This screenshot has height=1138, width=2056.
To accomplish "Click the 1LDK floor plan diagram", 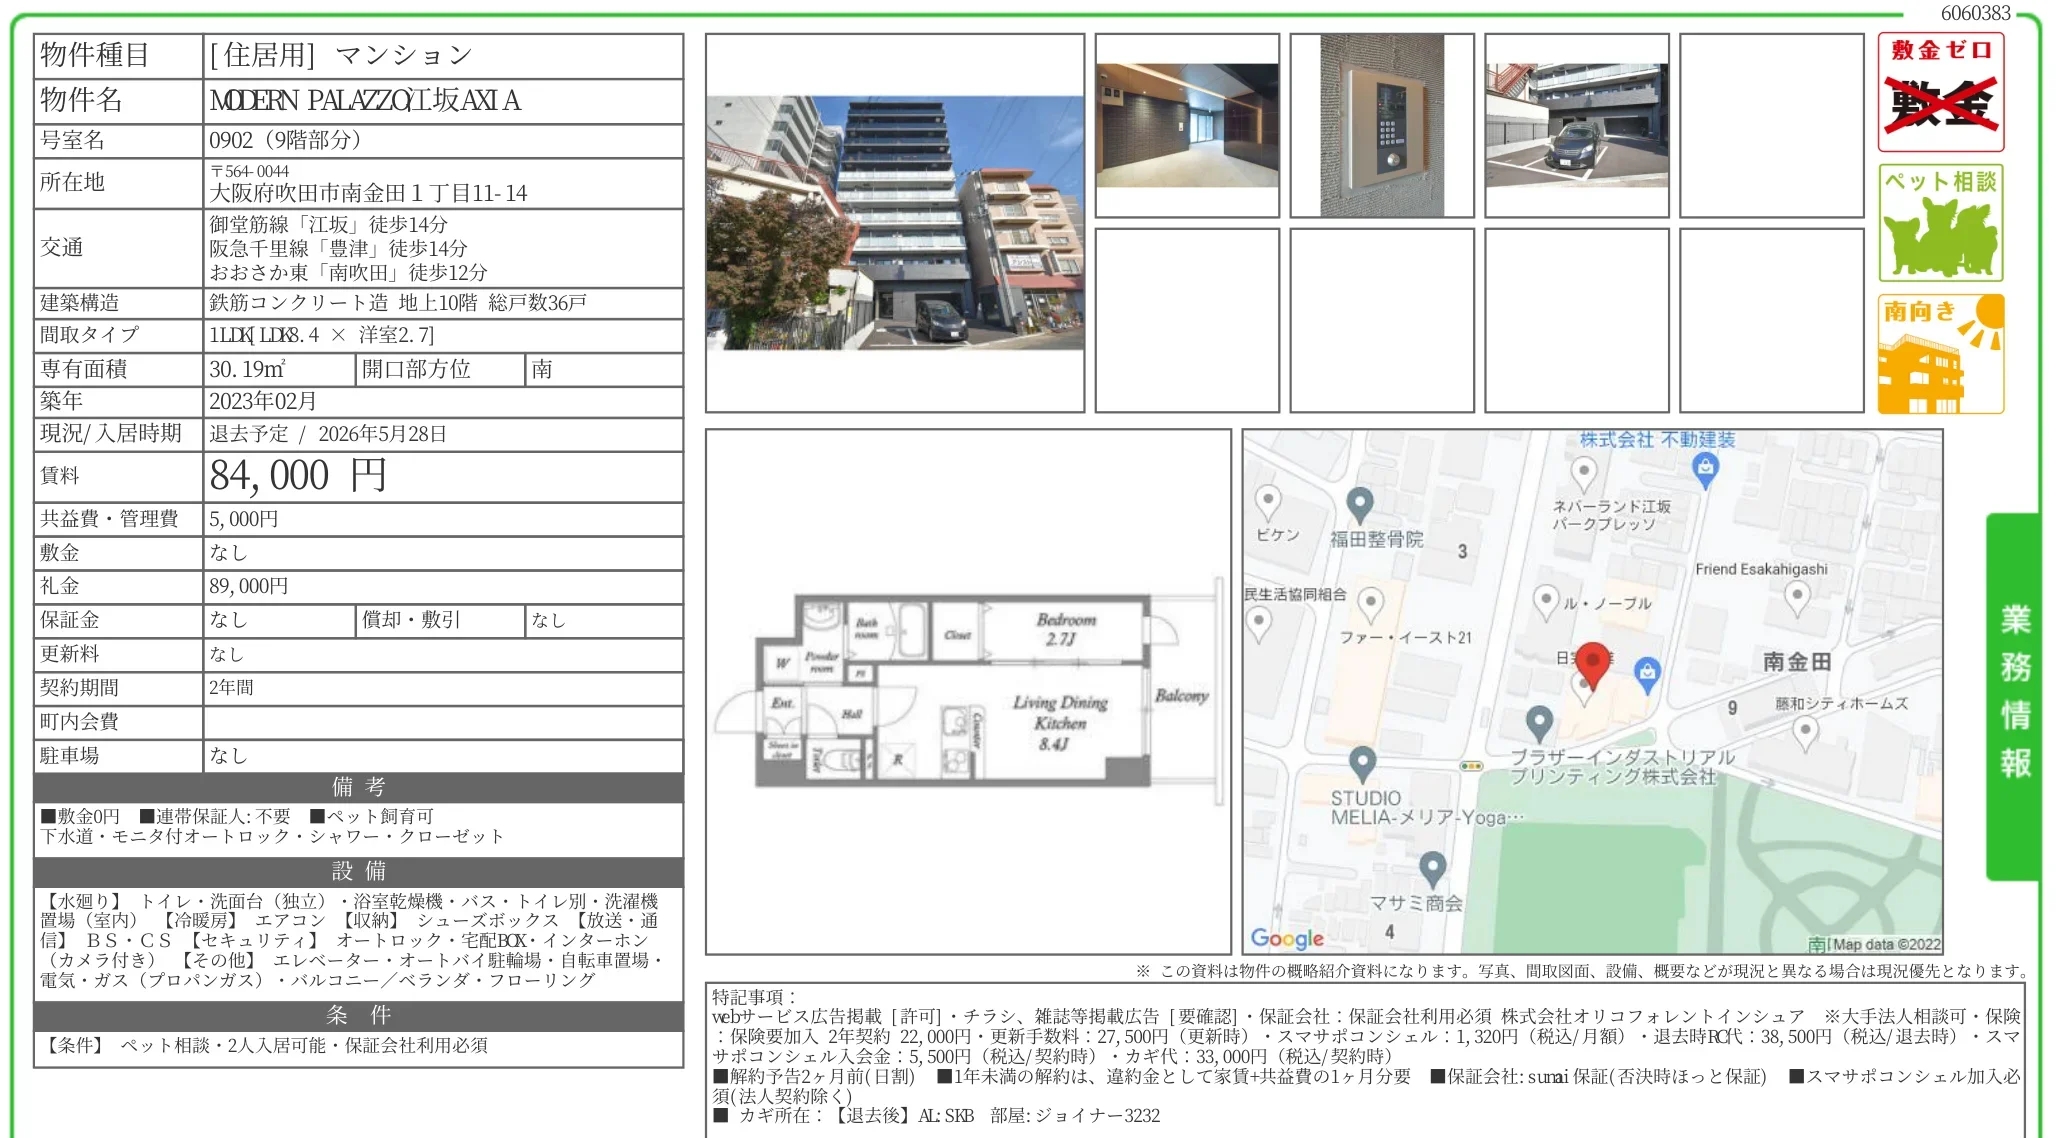I will pyautogui.click(x=965, y=690).
